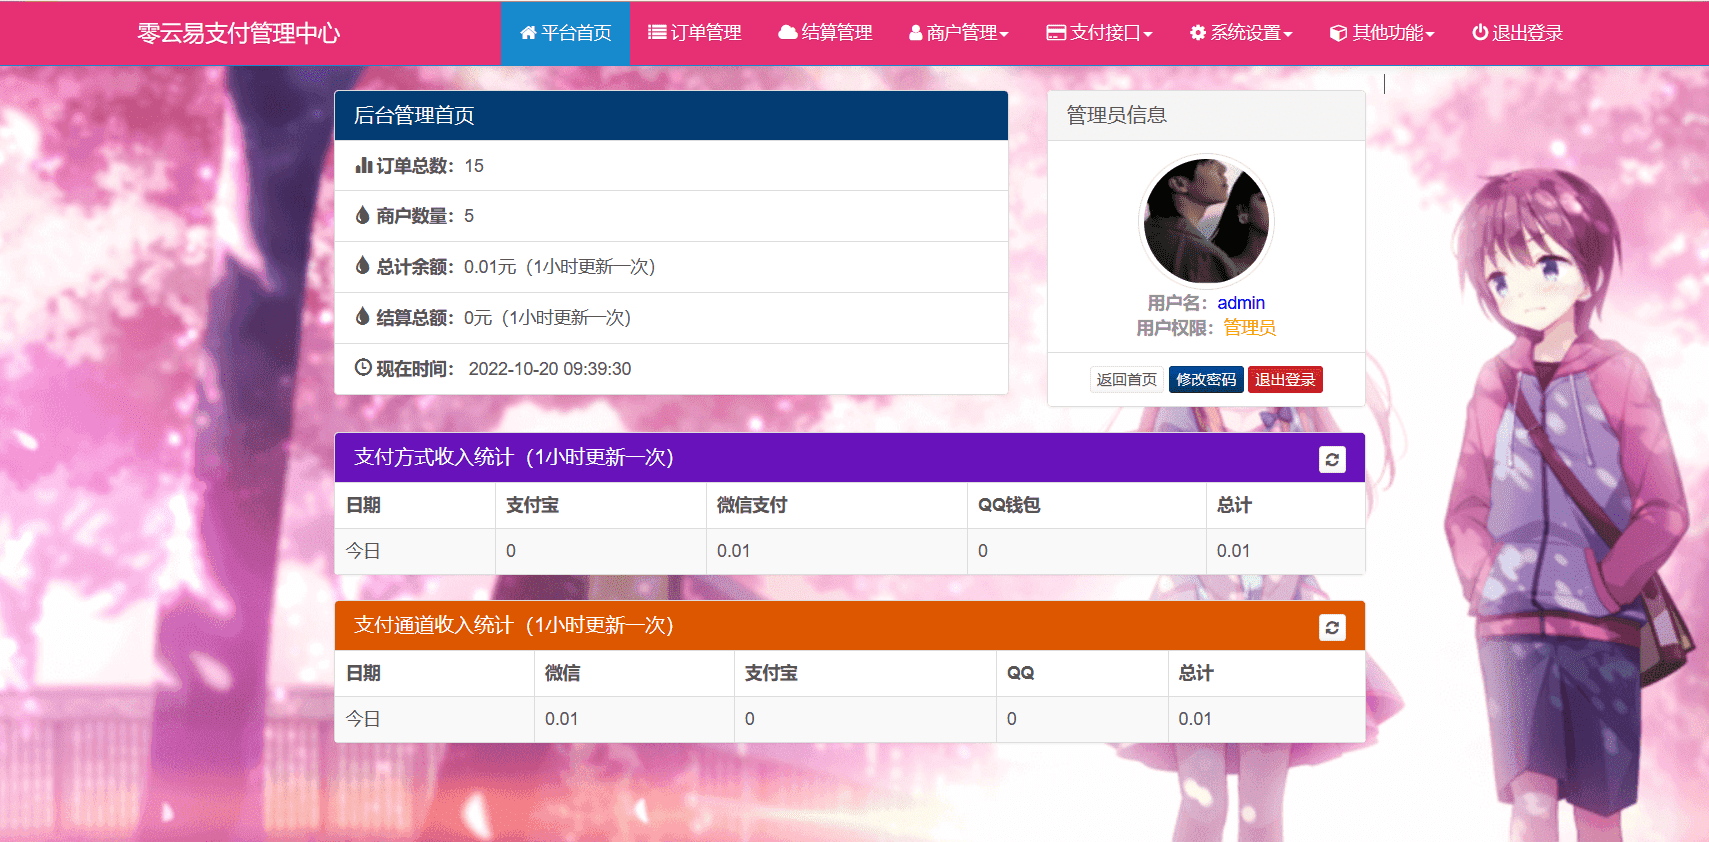This screenshot has width=1709, height=842.
Task: Click the bar chart icon beside 订单总数
Action: click(363, 166)
